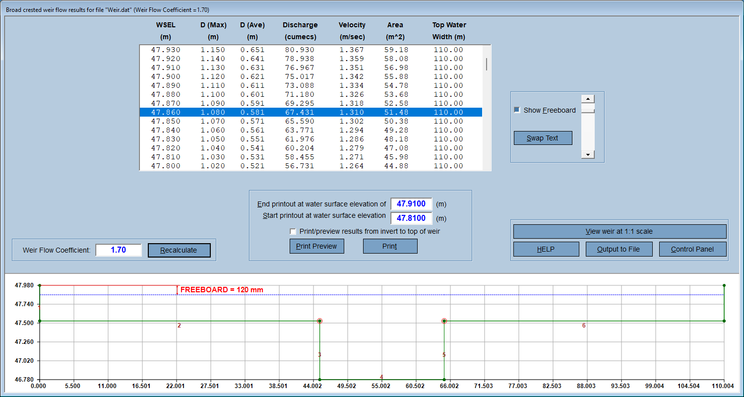Click the Swap Text button
The width and height of the screenshot is (744, 397).
tap(543, 138)
